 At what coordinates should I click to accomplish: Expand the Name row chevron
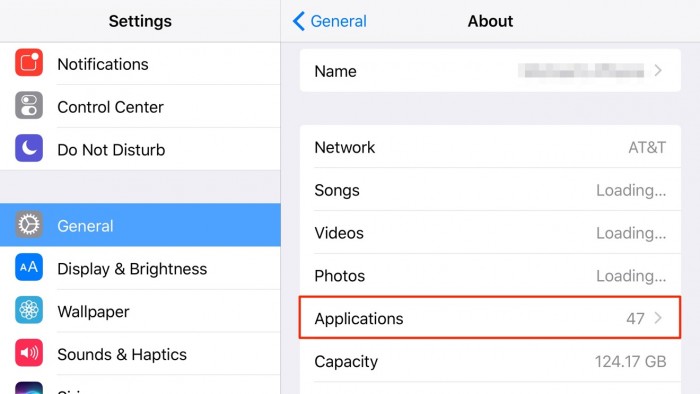[658, 71]
